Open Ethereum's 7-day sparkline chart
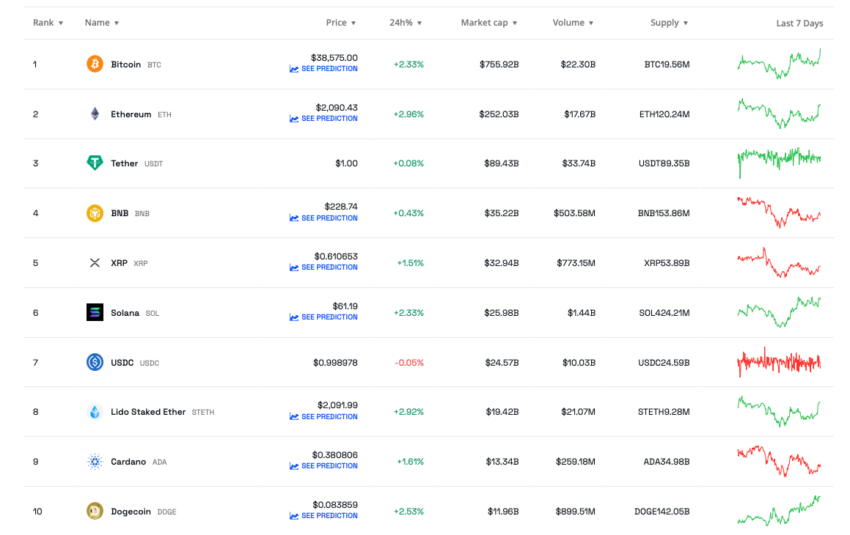The width and height of the screenshot is (850, 535). tap(779, 113)
